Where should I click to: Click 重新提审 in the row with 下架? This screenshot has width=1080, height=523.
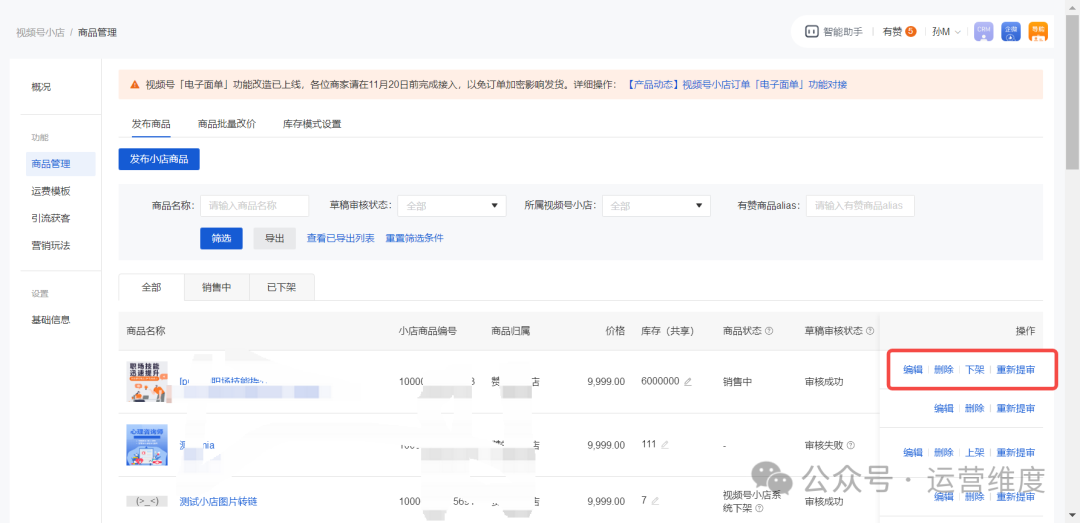(1015, 370)
